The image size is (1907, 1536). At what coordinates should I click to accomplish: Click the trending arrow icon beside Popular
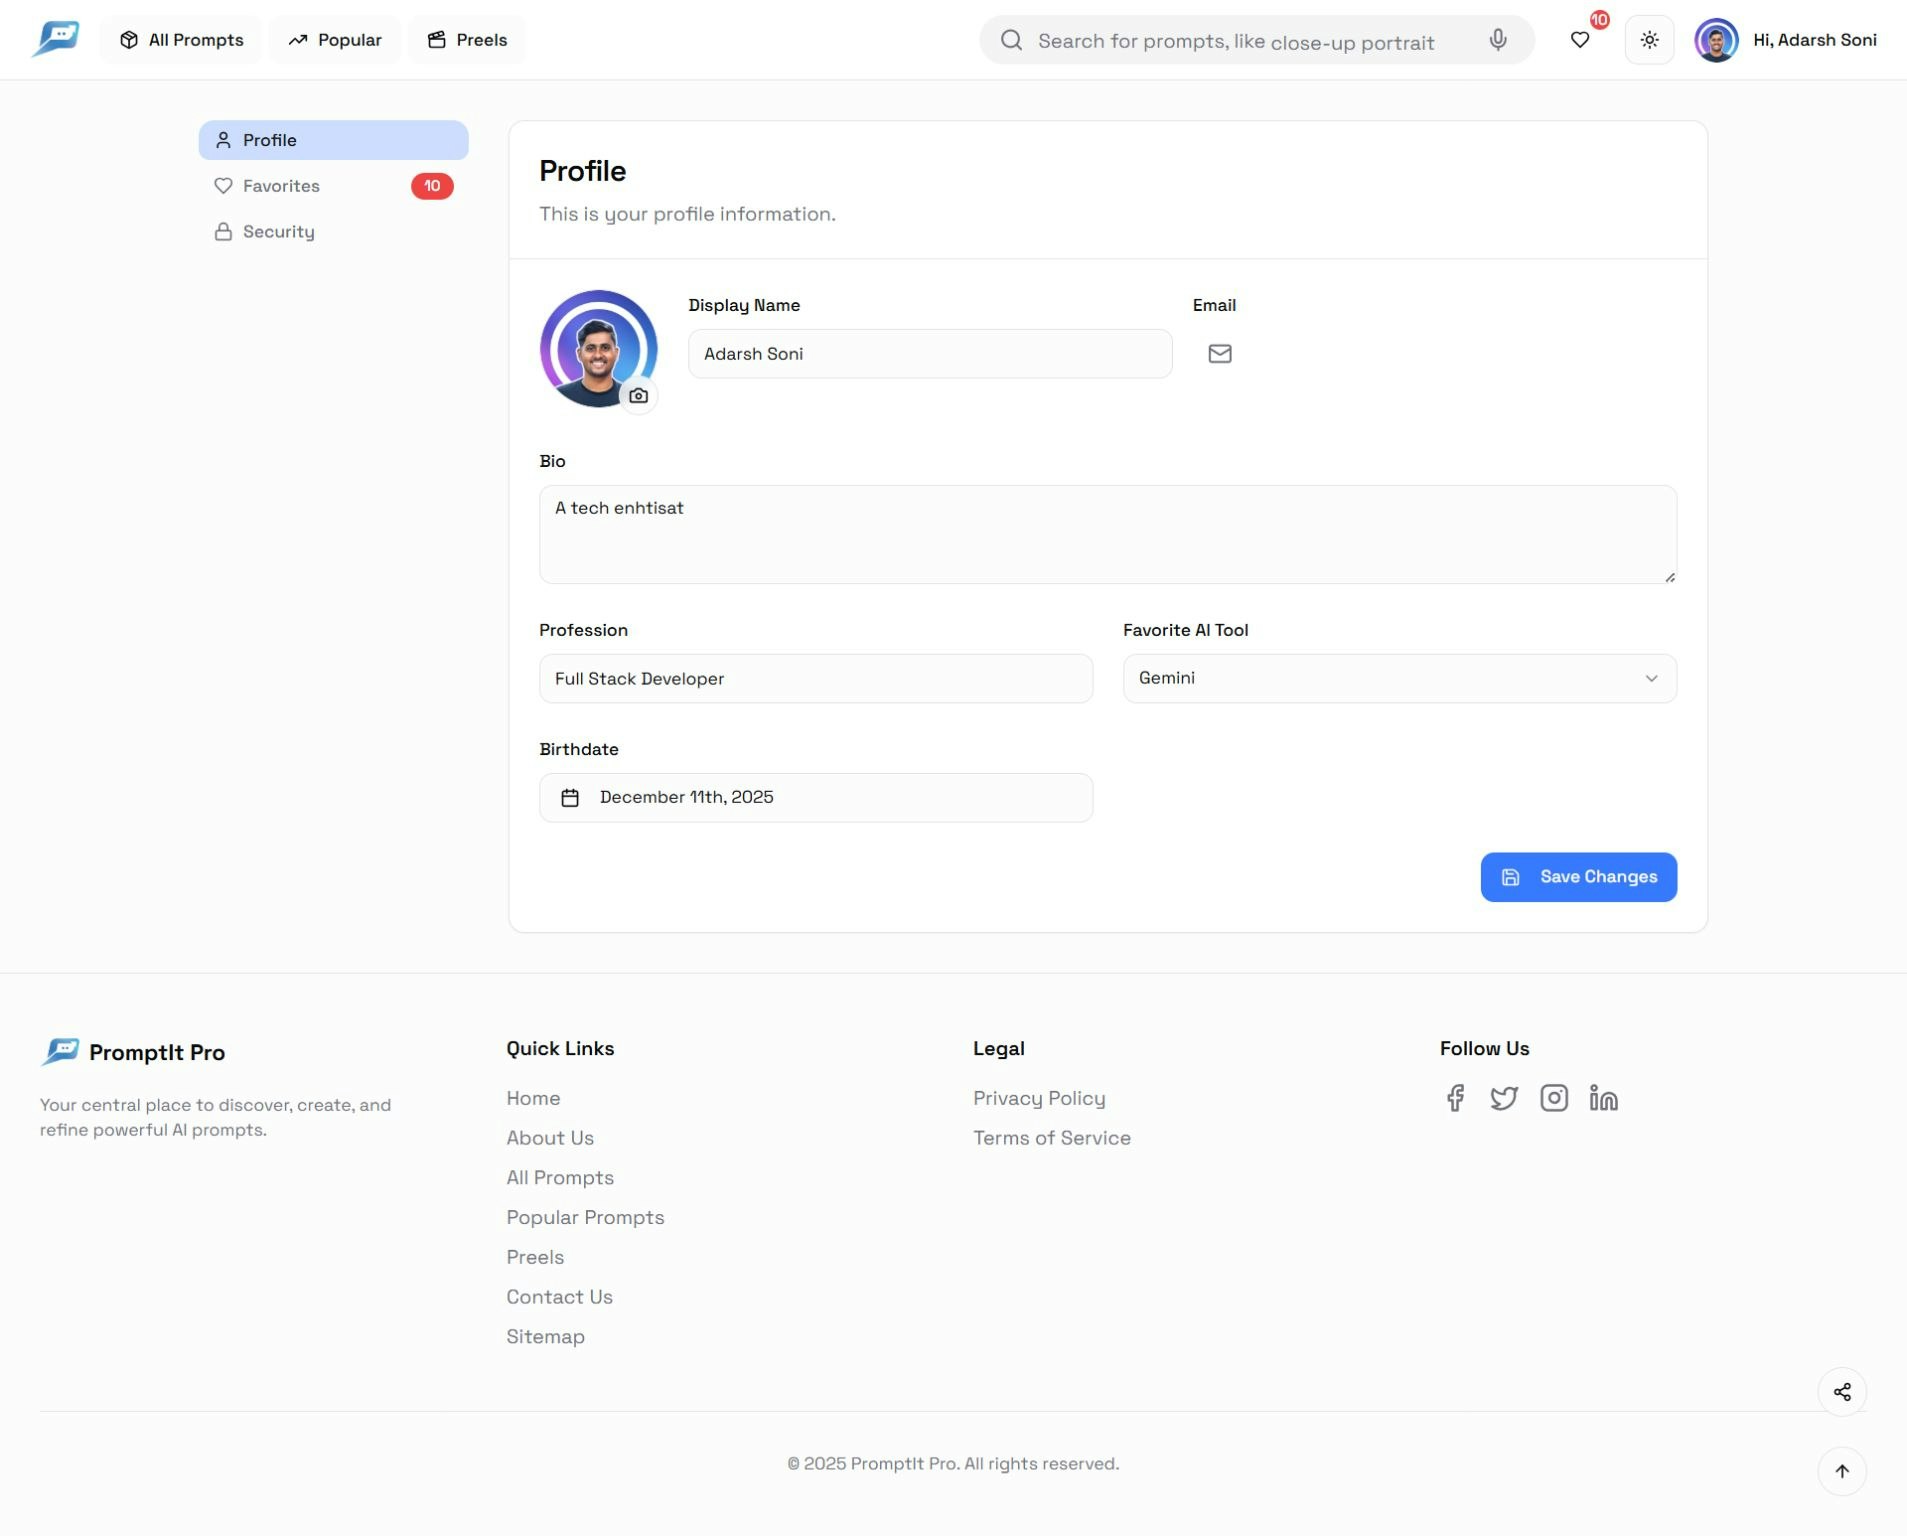click(298, 40)
